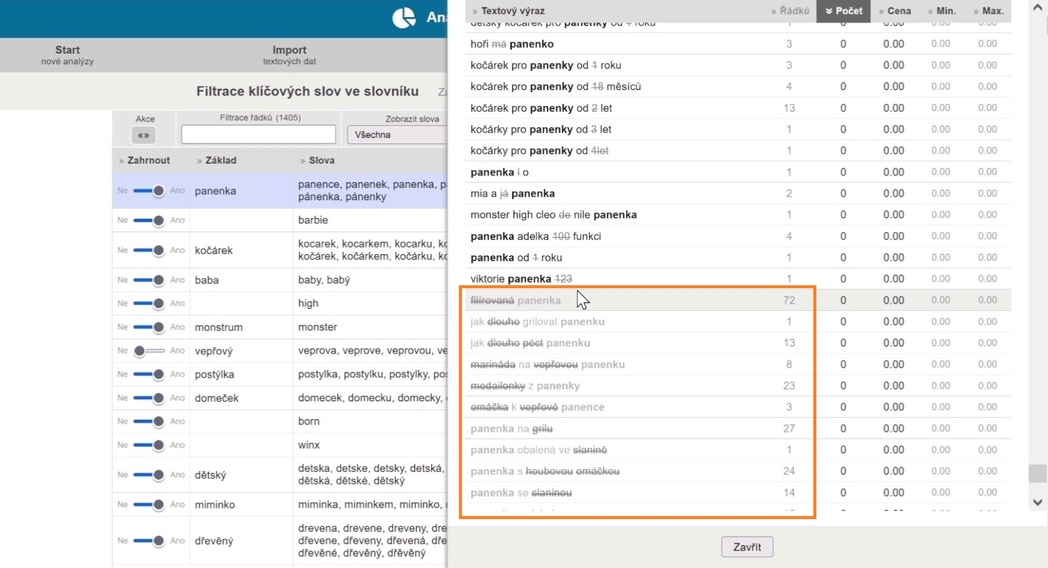
Task: Select the row 'hoří má panenko'
Action: click(x=738, y=43)
